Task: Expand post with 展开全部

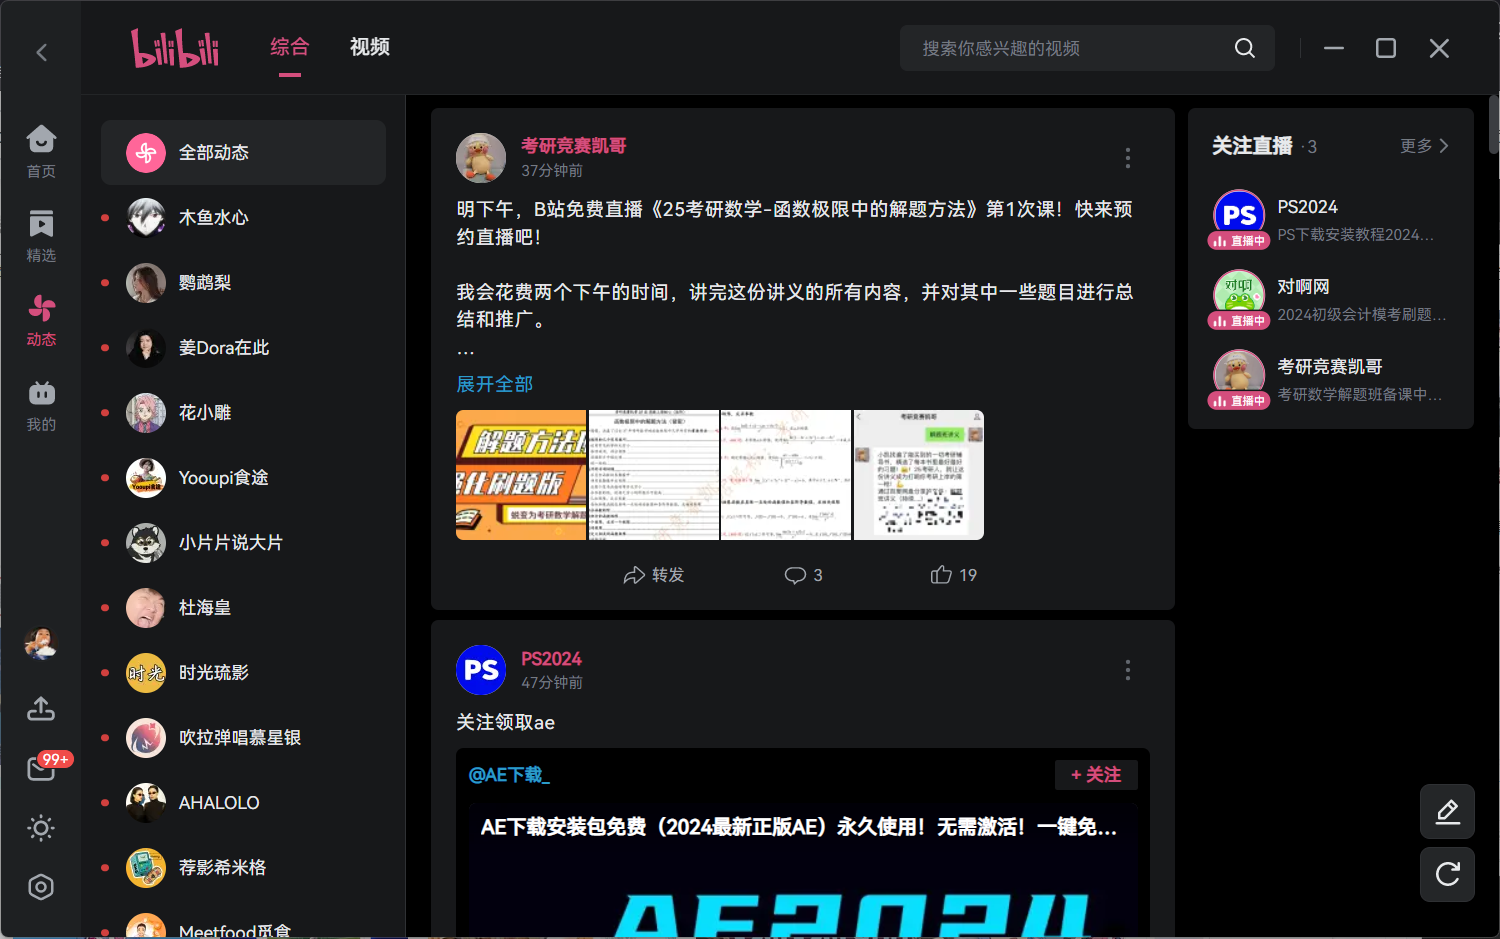Action: (x=494, y=384)
